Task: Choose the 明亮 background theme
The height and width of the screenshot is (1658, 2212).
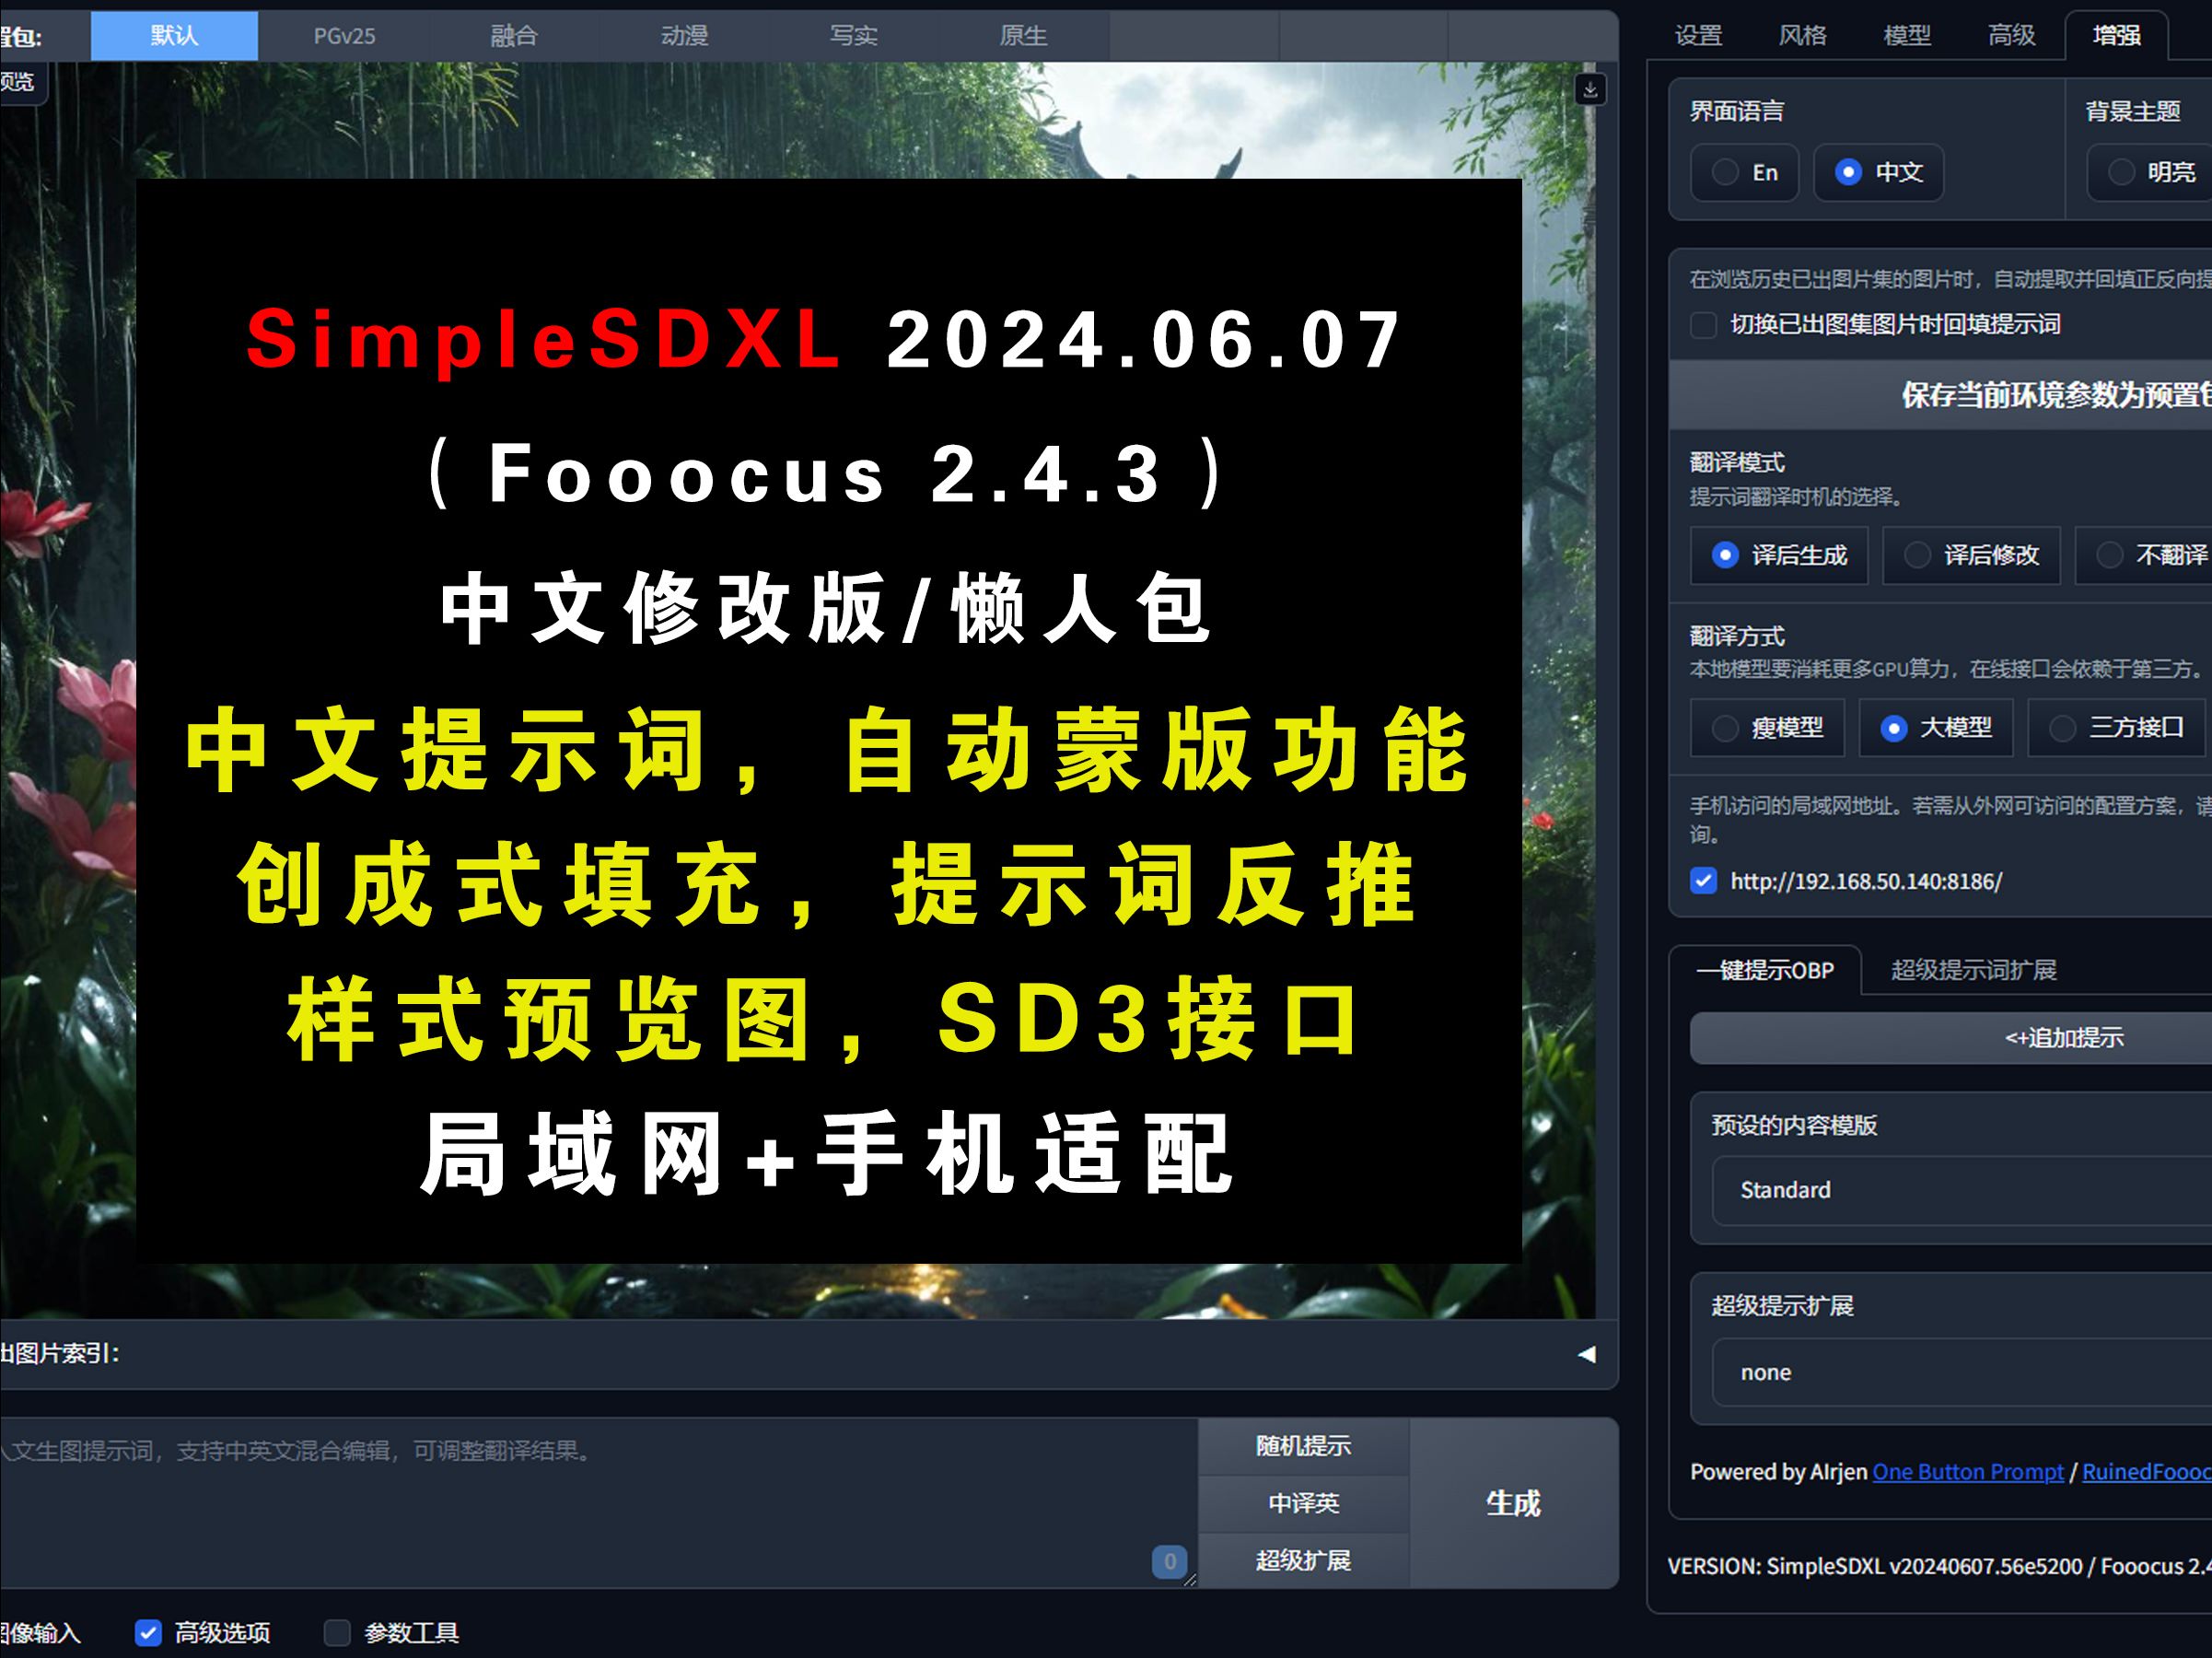Action: coord(2150,173)
